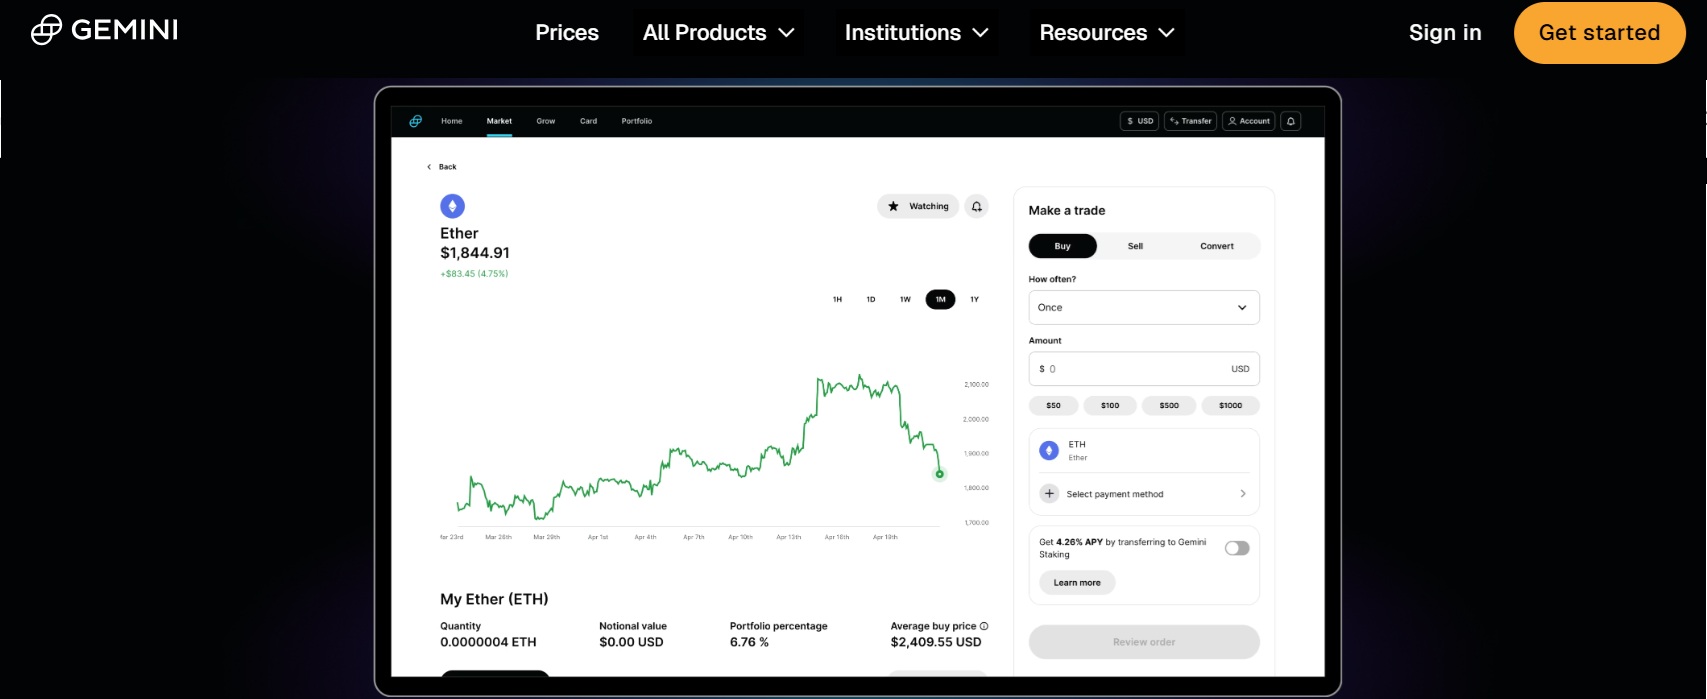Click the Average buy price info icon
The height and width of the screenshot is (699, 1707).
(x=984, y=626)
